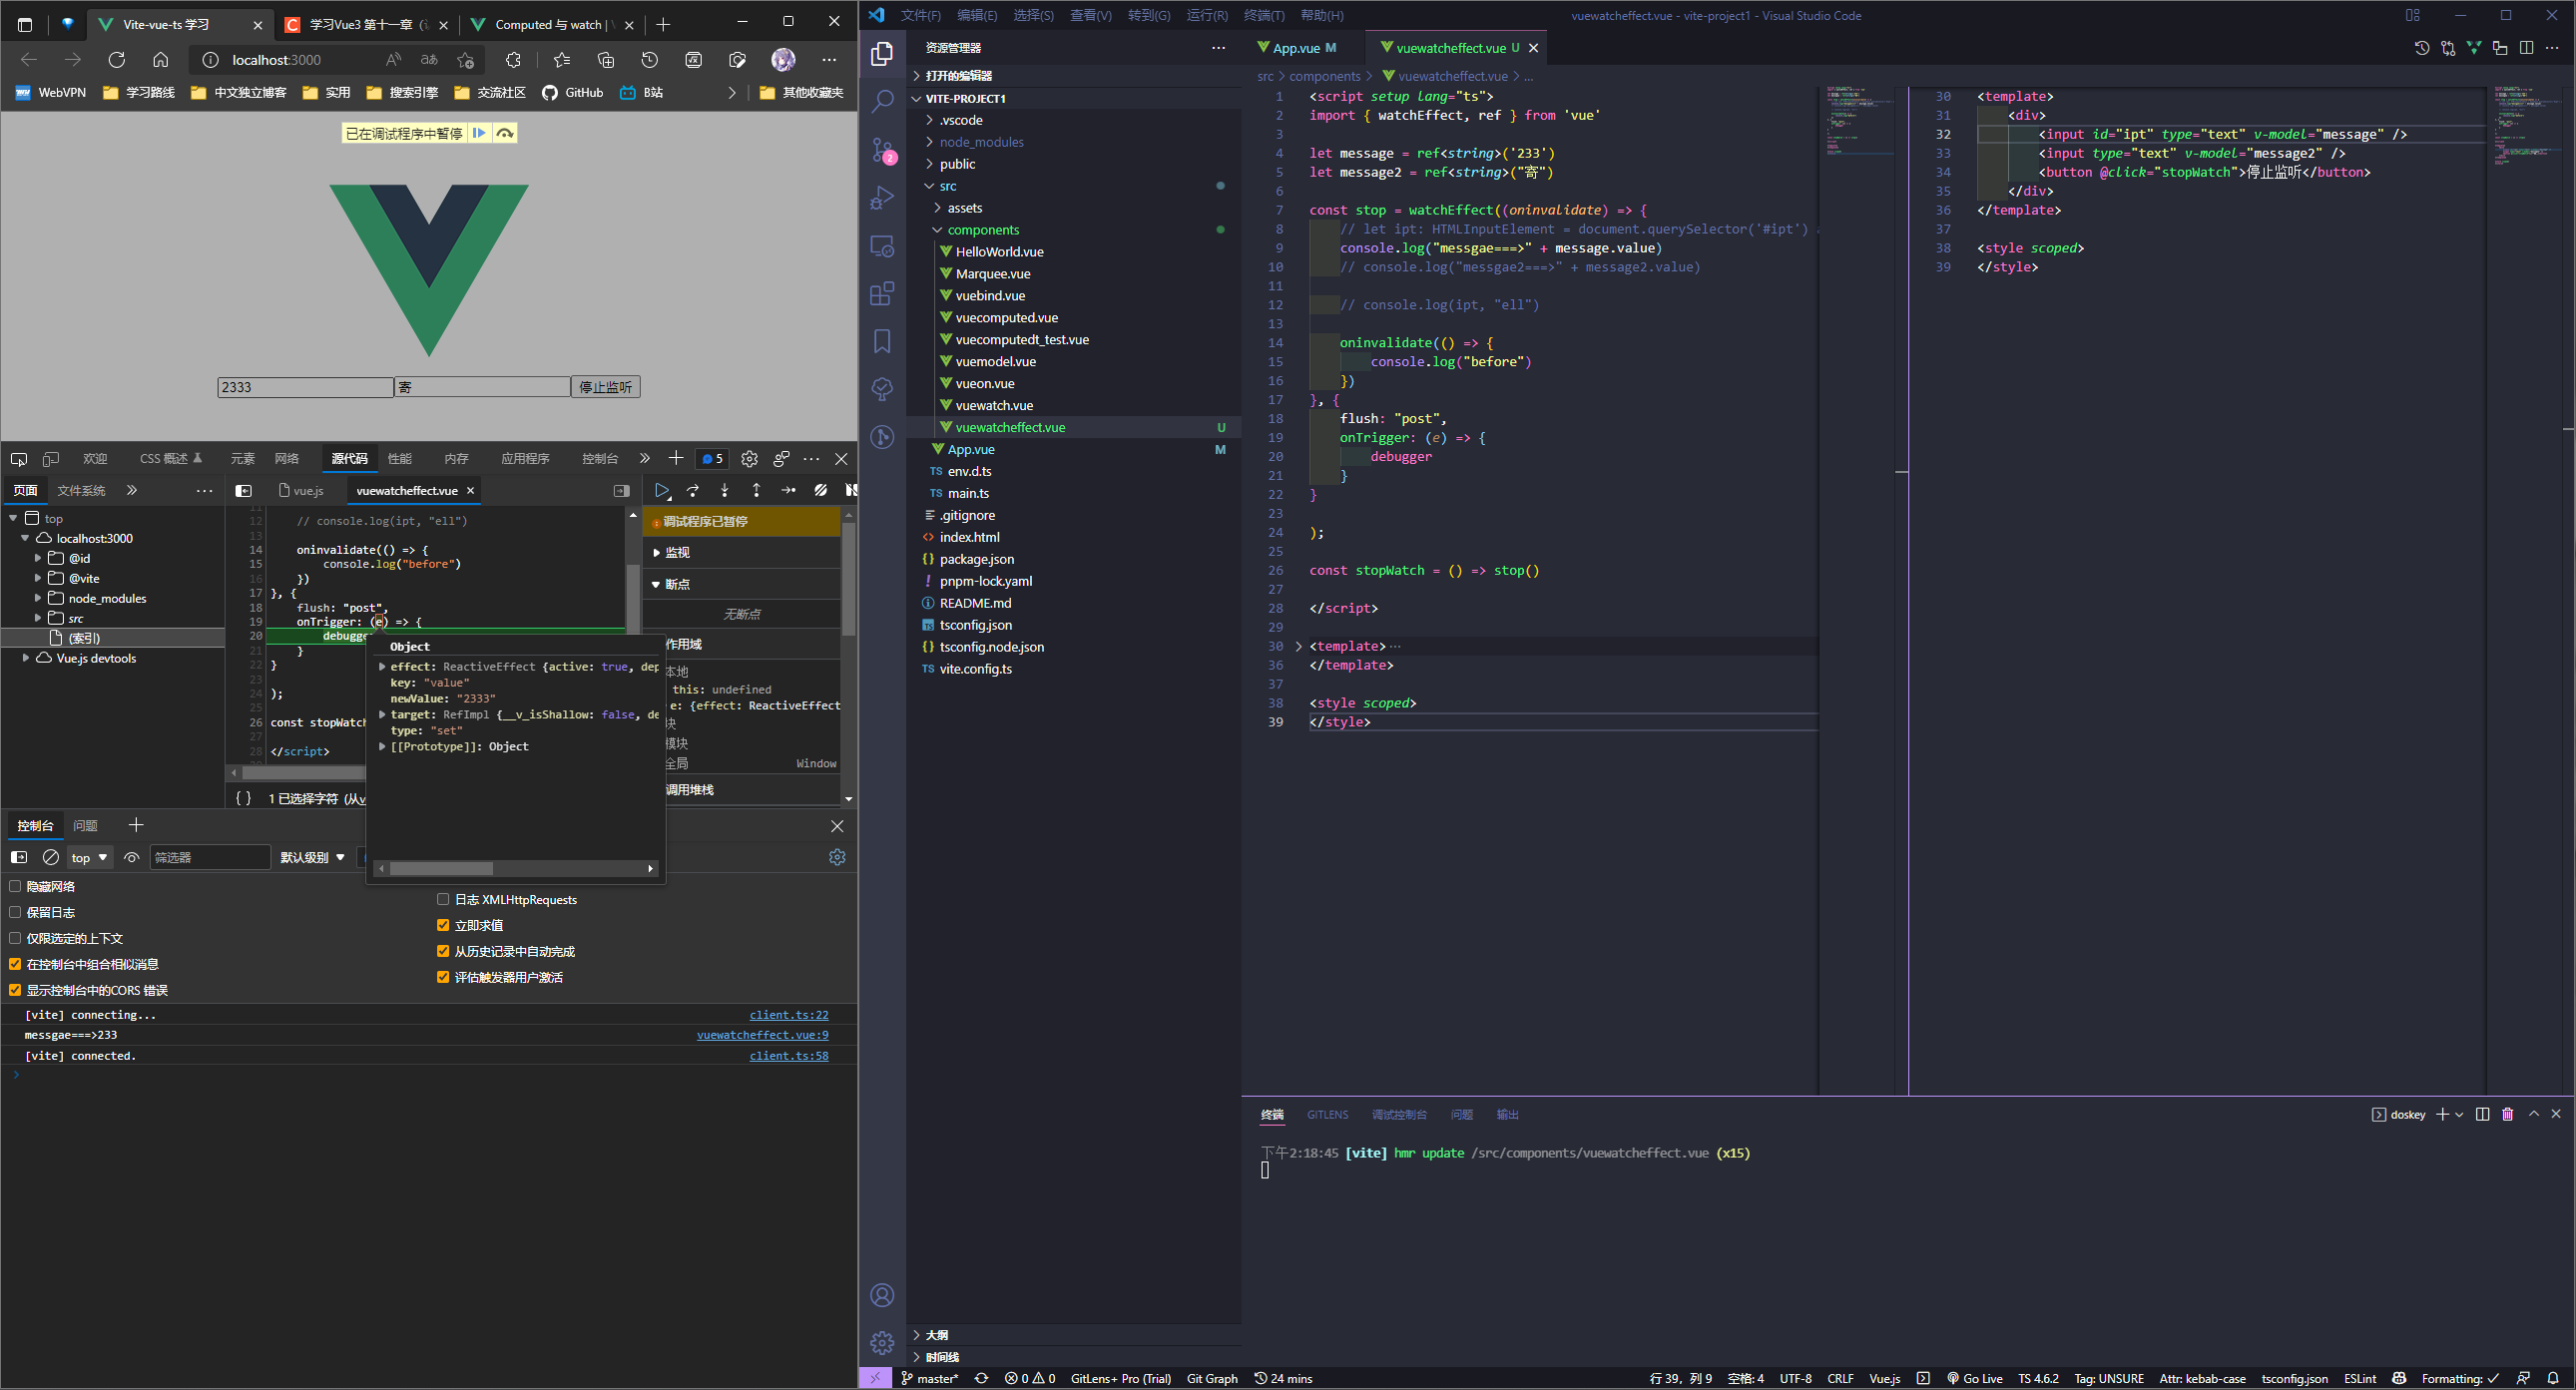Uncheck 立即求值 checkbox
This screenshot has width=2576, height=1390.
(x=443, y=925)
